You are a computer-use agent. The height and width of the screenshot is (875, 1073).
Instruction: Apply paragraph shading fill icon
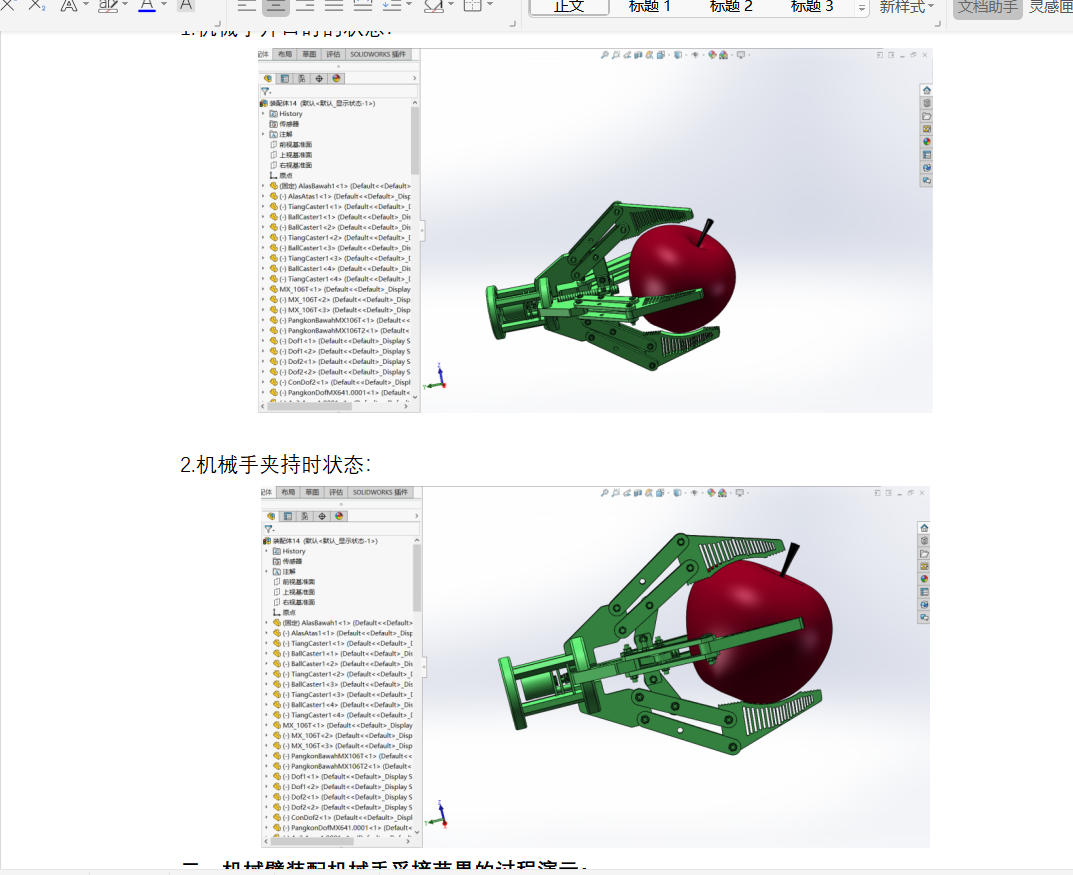point(433,5)
